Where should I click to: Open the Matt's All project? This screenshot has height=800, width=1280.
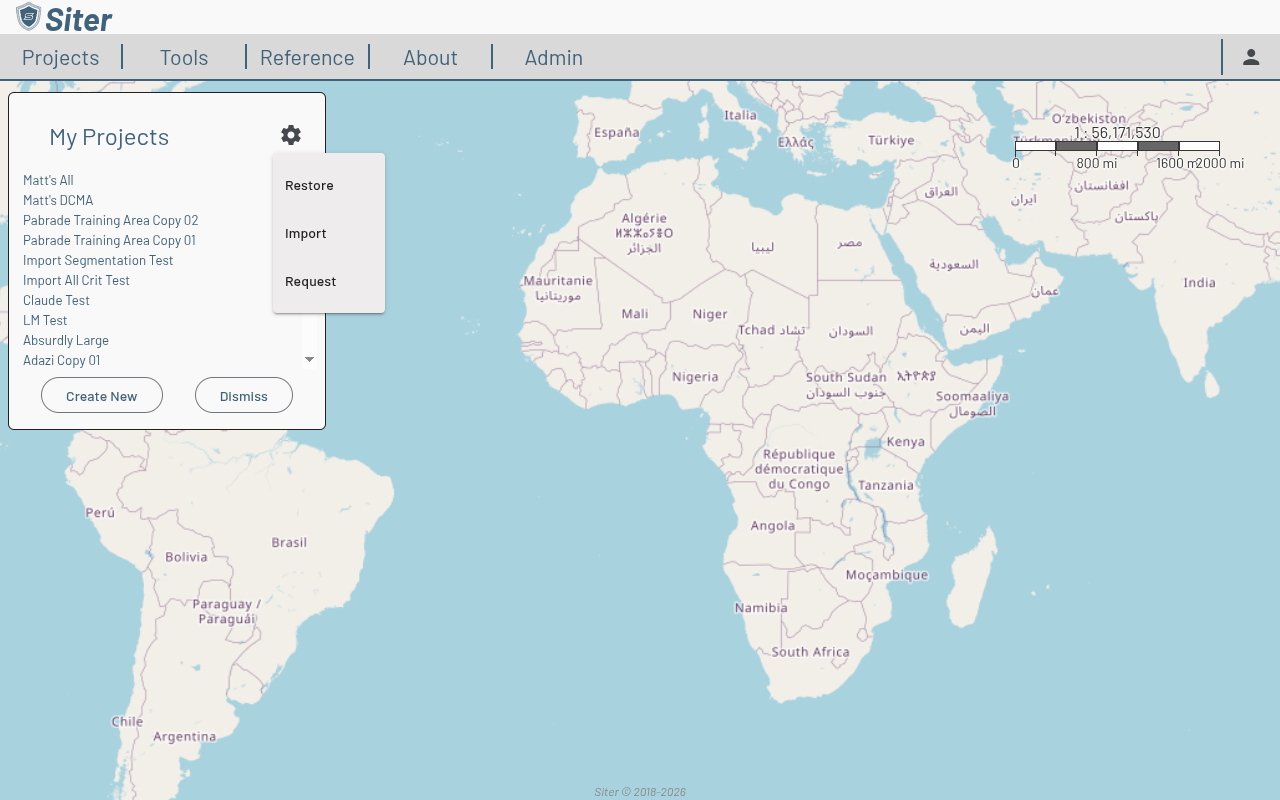(48, 180)
